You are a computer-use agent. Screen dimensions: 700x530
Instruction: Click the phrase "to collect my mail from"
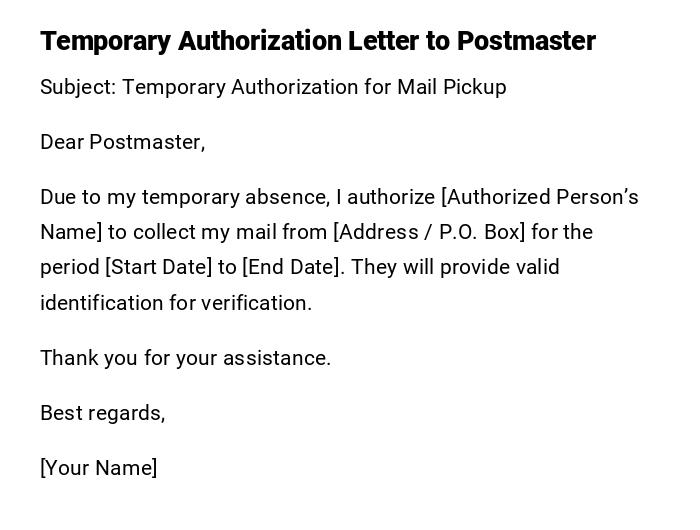pyautogui.click(x=217, y=232)
